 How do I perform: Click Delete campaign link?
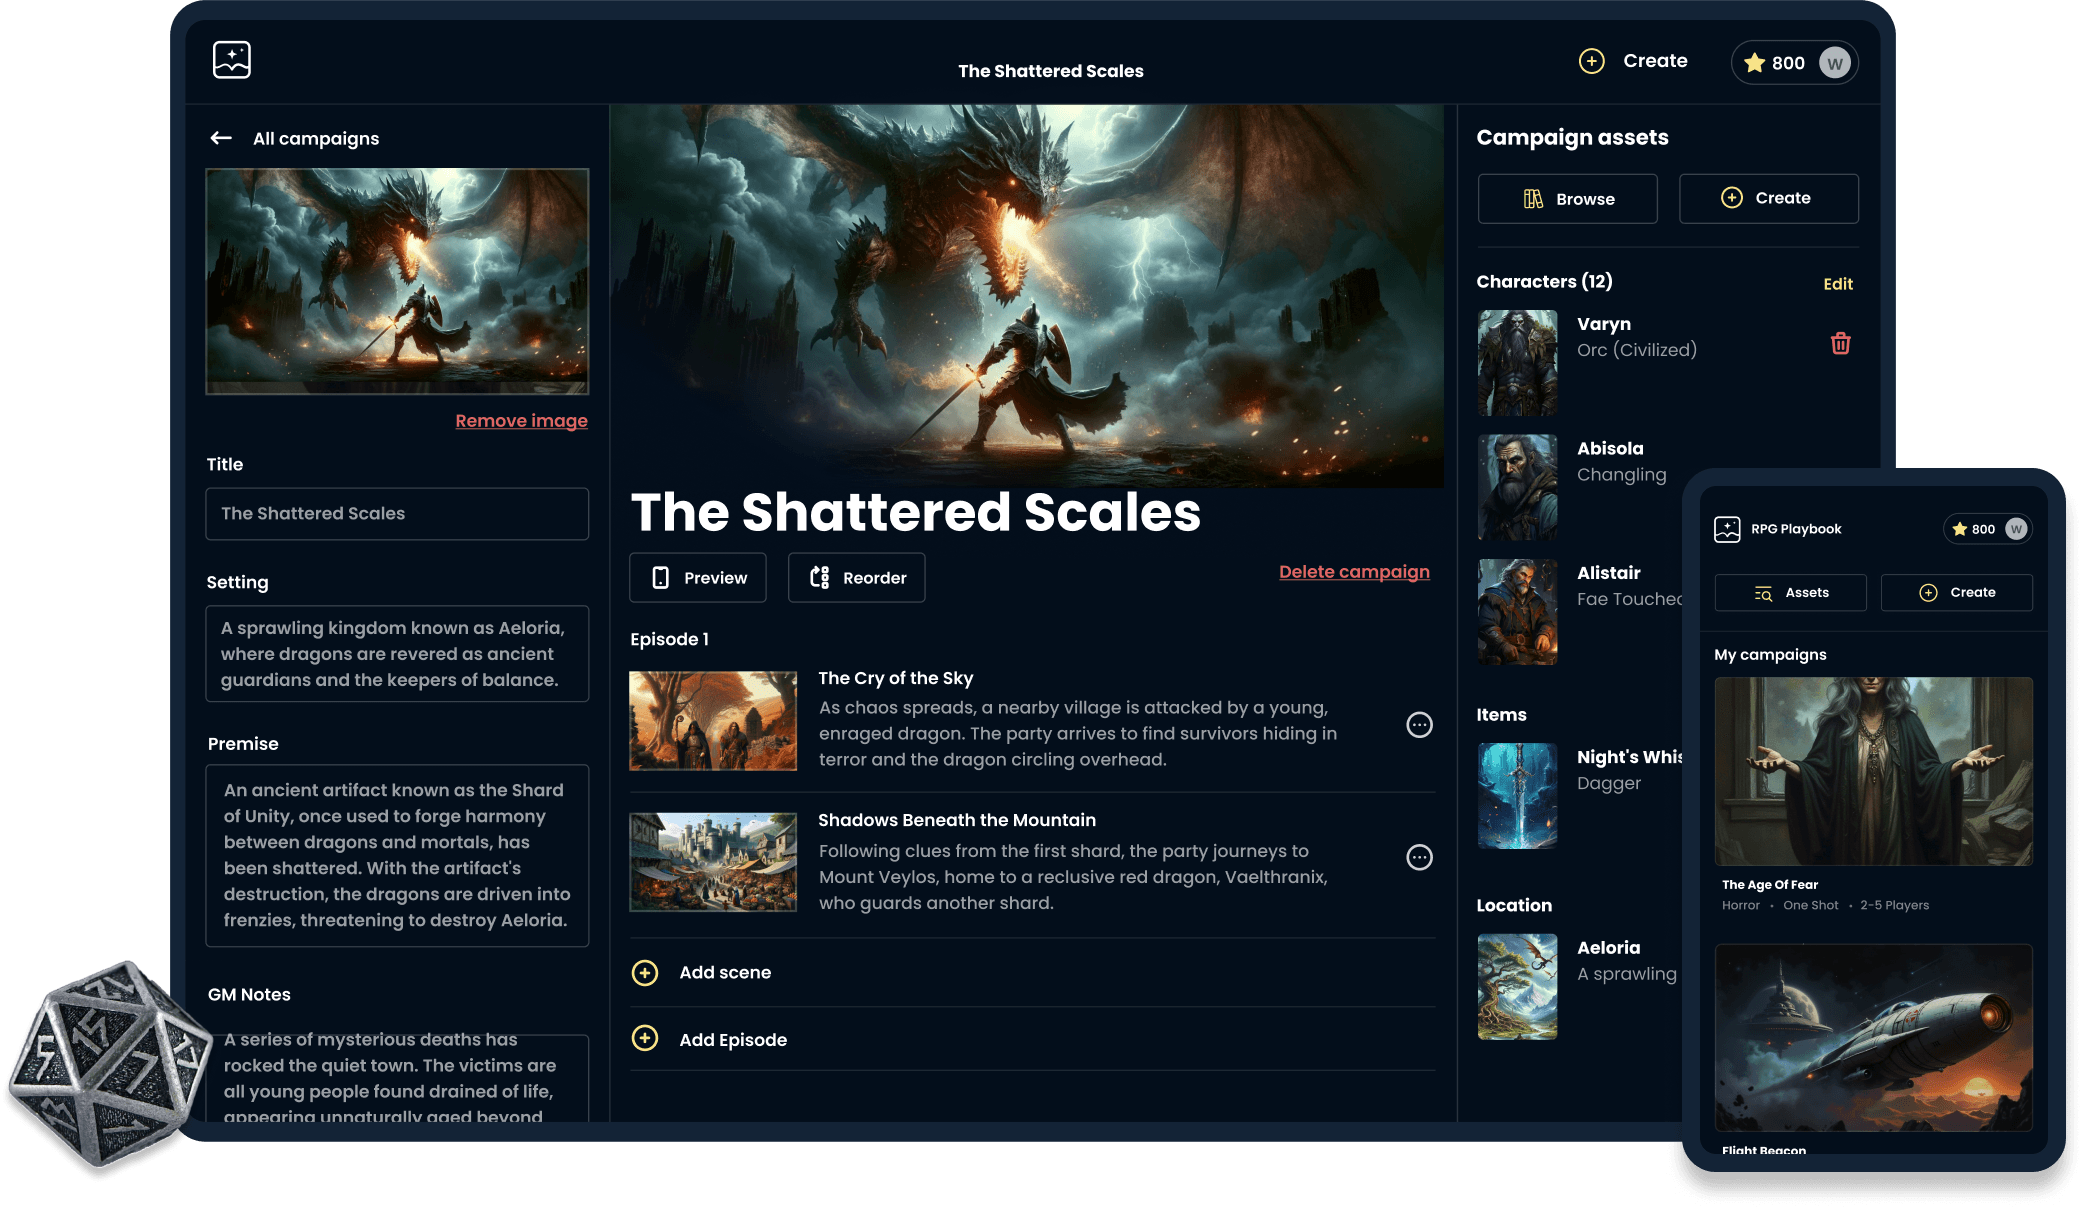coord(1354,572)
